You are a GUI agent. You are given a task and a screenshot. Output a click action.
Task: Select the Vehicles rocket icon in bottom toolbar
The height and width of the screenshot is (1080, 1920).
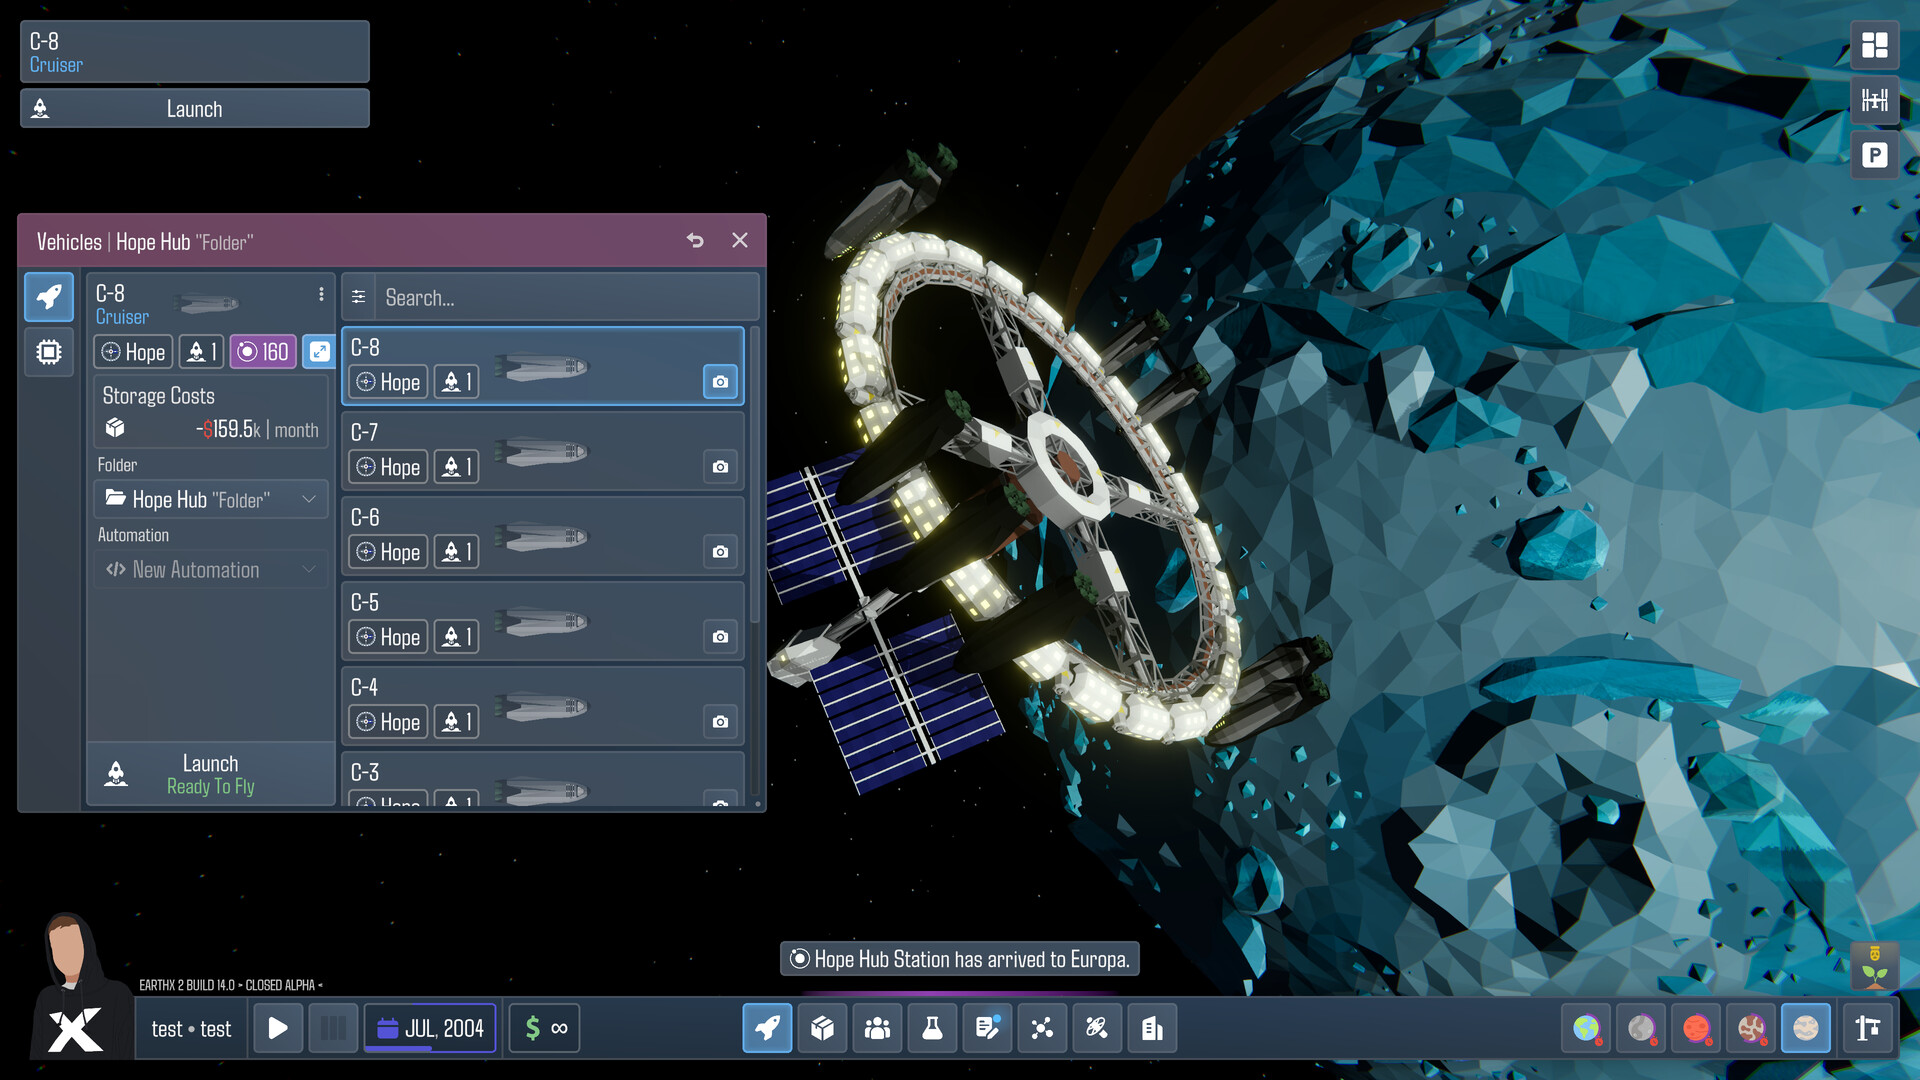(767, 1027)
